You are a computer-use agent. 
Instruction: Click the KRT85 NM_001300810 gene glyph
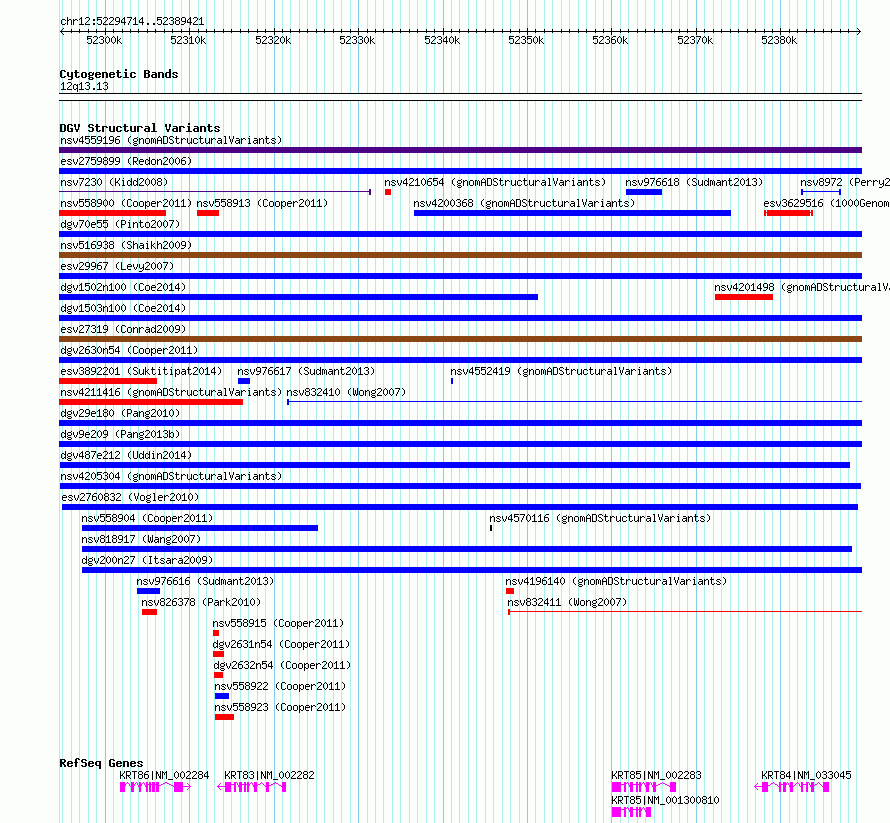(x=631, y=812)
